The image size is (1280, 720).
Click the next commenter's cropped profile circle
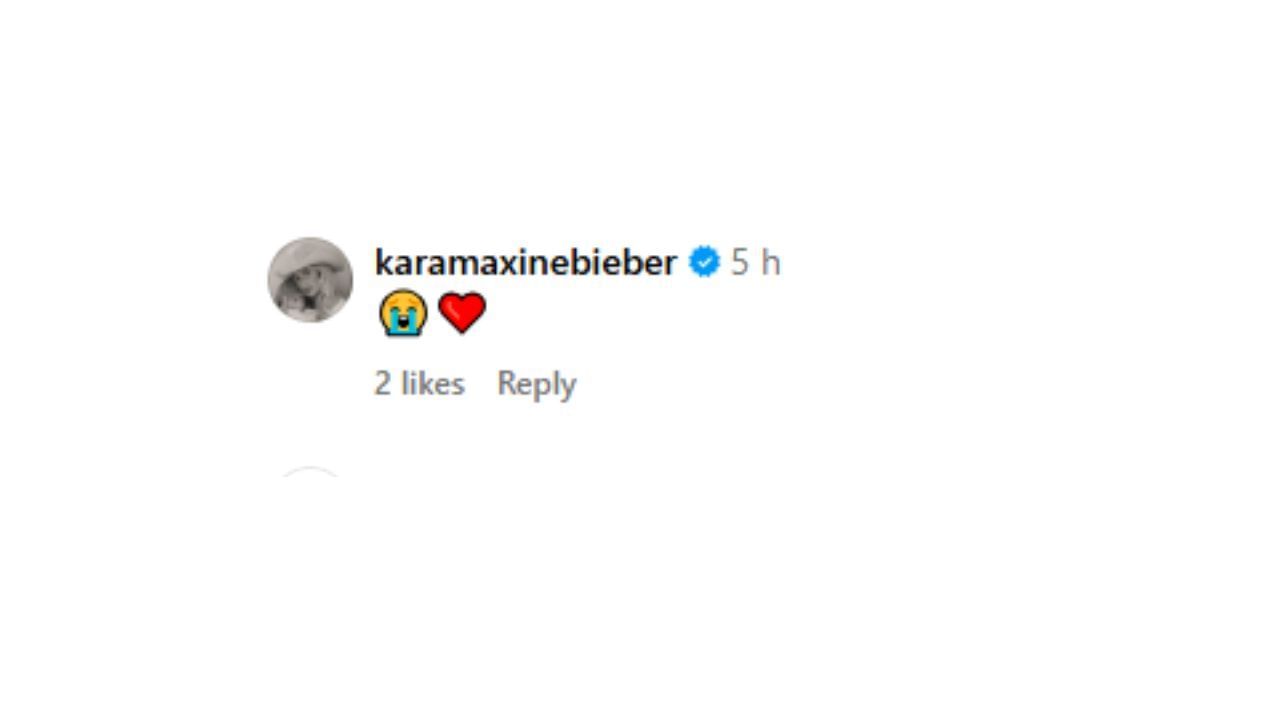(310, 472)
